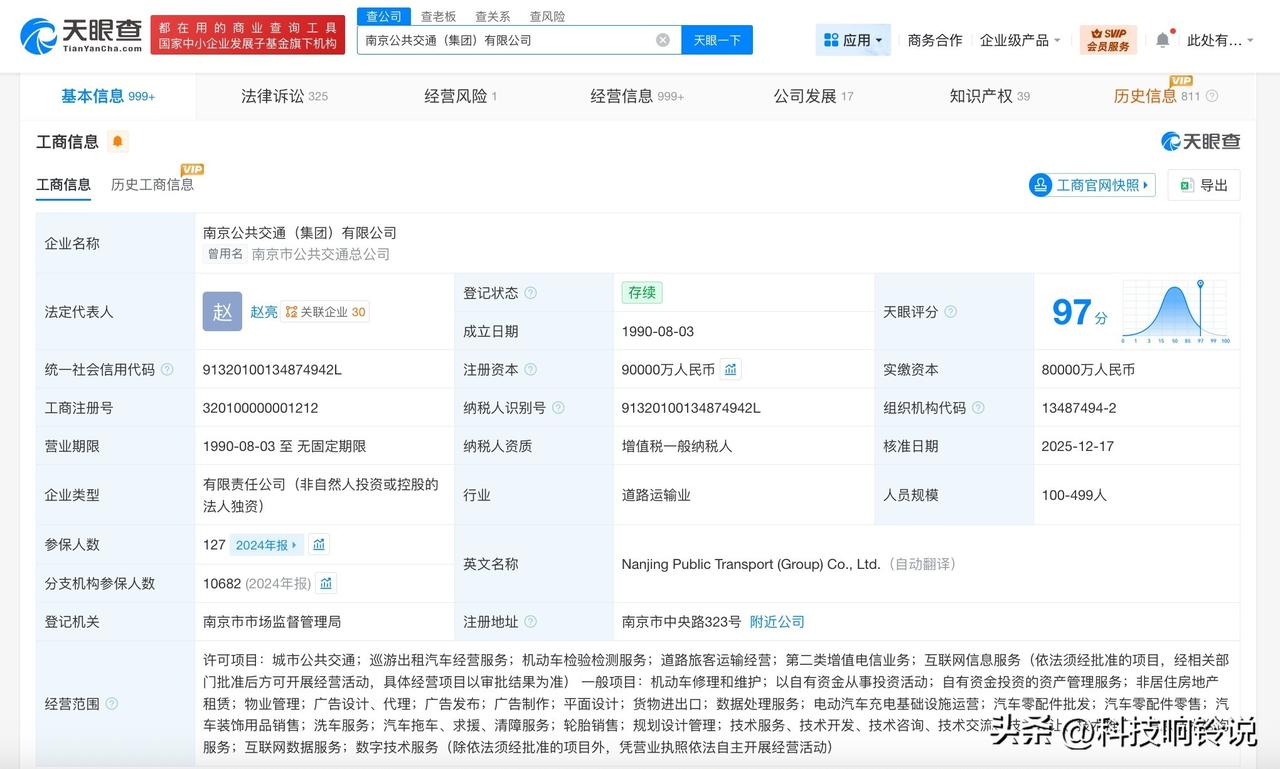This screenshot has height=769, width=1280.
Task: Click green export icon beside 导出
Action: (1186, 185)
